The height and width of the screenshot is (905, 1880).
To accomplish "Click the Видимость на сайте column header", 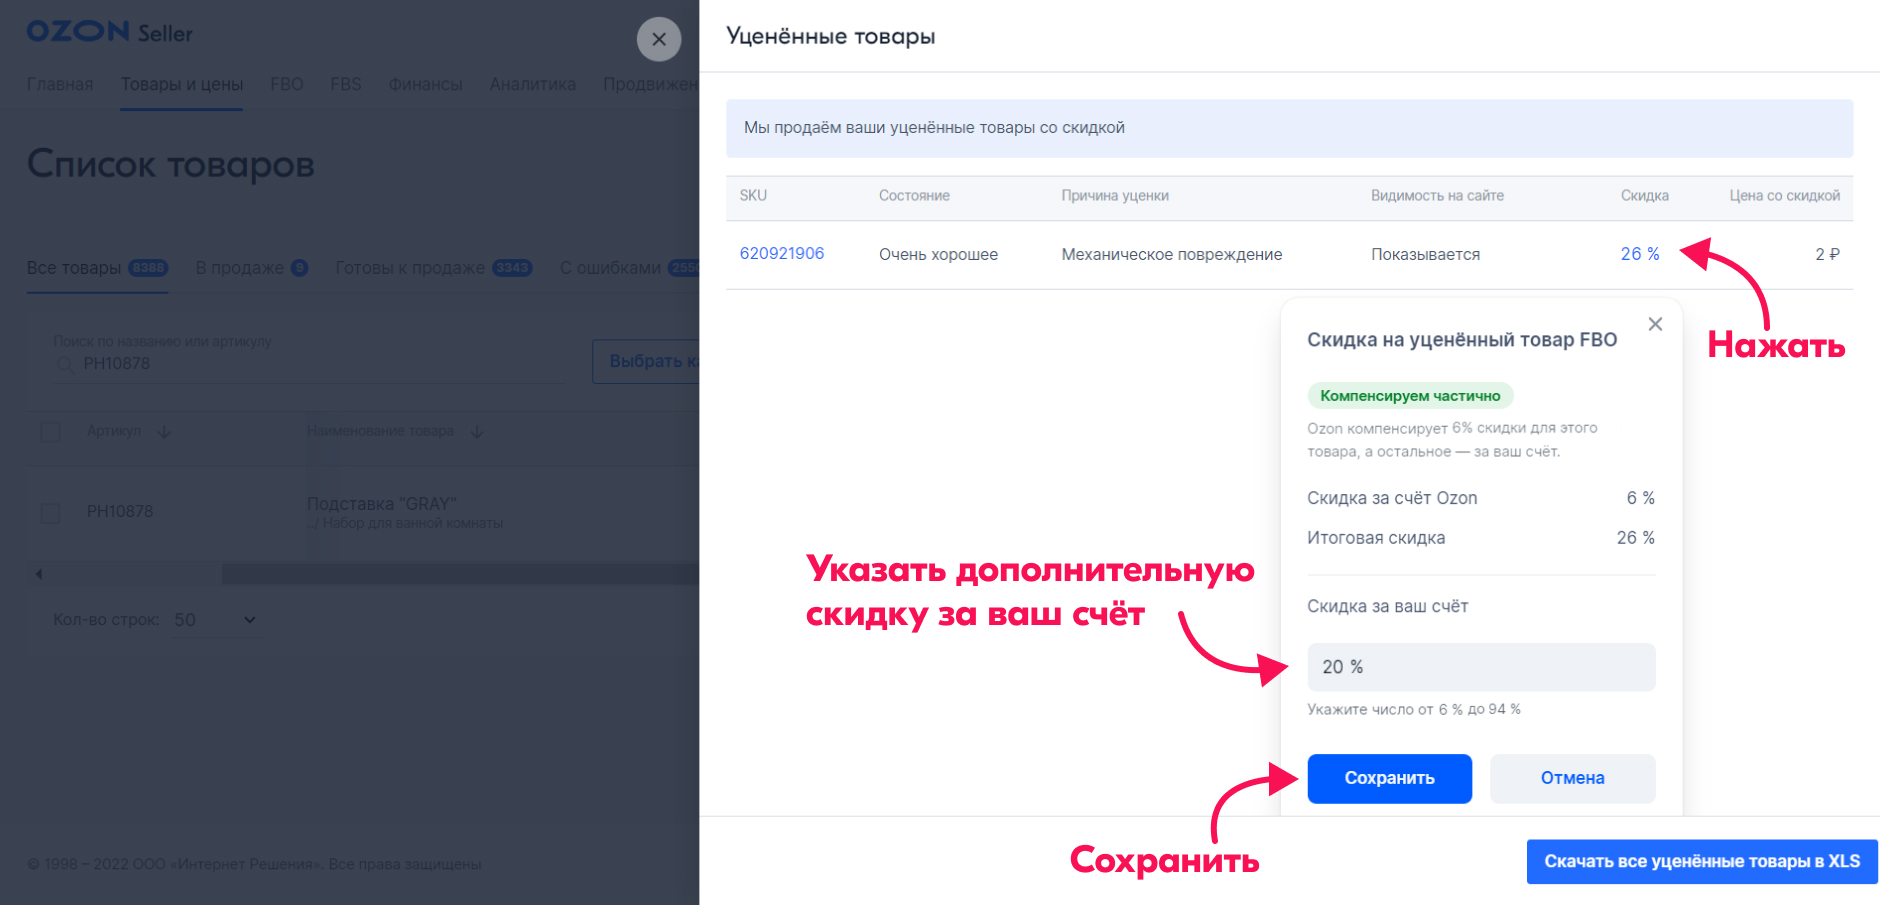I will point(1437,196).
